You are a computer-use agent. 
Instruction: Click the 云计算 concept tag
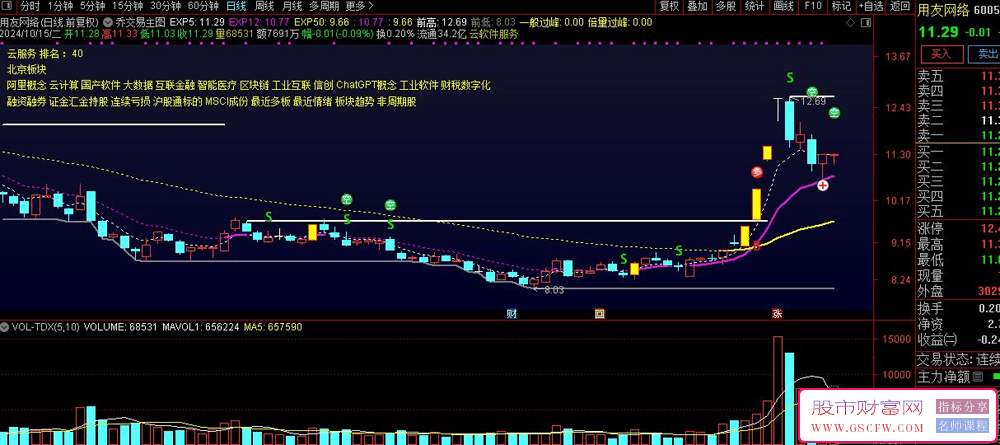63,85
